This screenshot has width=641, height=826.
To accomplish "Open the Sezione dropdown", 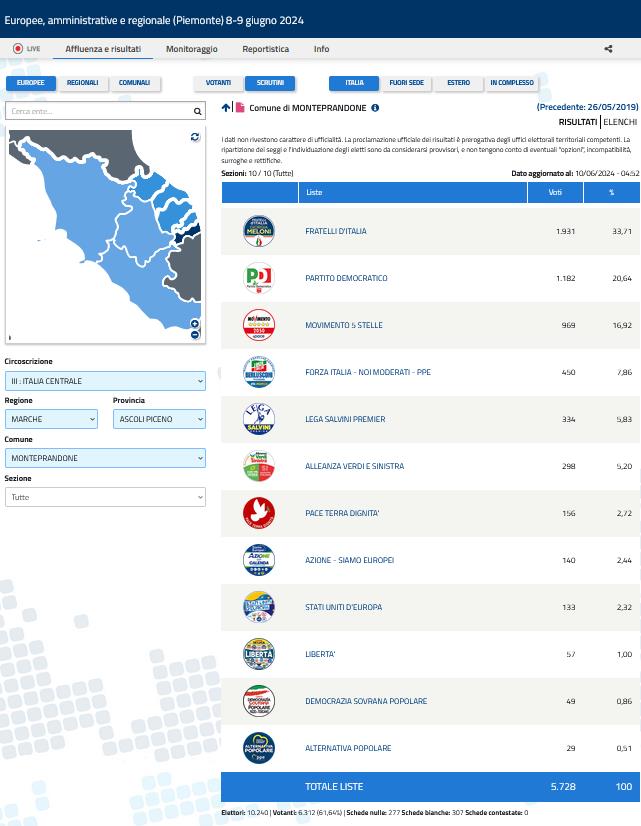I will pos(105,497).
